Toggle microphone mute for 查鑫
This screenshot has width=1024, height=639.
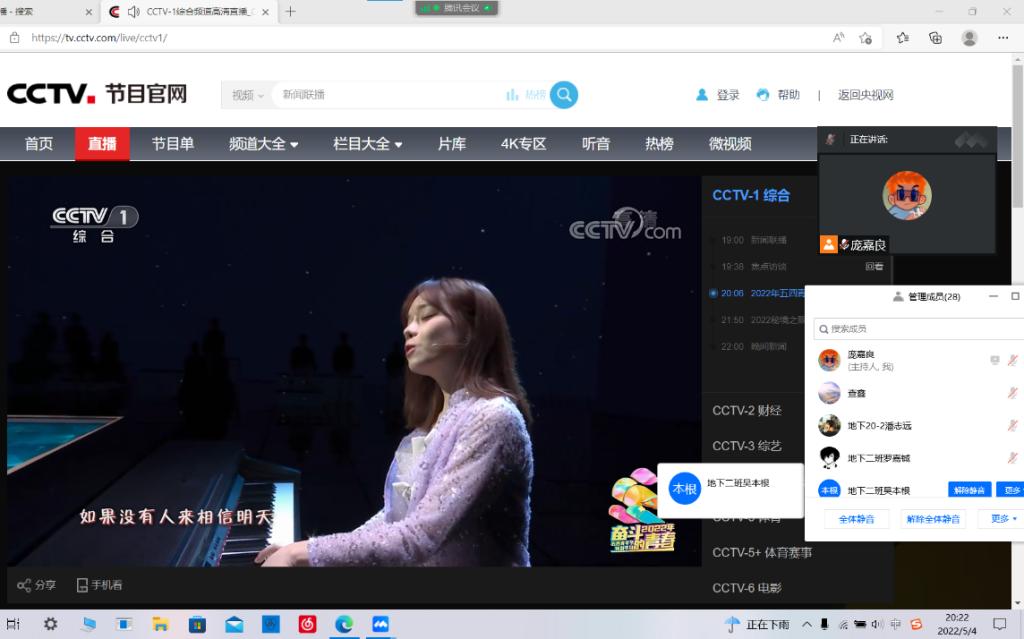point(1012,393)
